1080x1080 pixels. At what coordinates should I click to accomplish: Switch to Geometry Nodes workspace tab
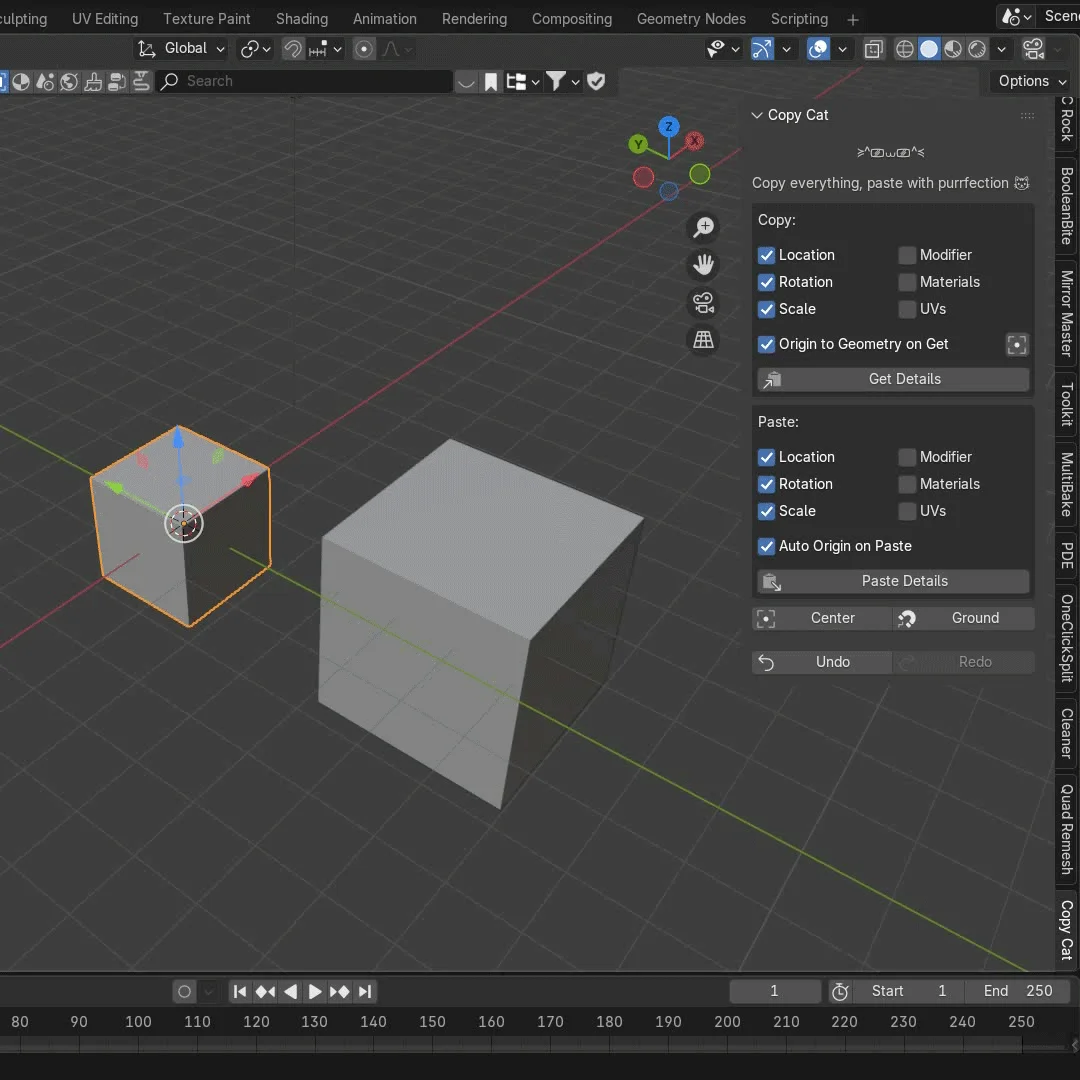pos(691,19)
